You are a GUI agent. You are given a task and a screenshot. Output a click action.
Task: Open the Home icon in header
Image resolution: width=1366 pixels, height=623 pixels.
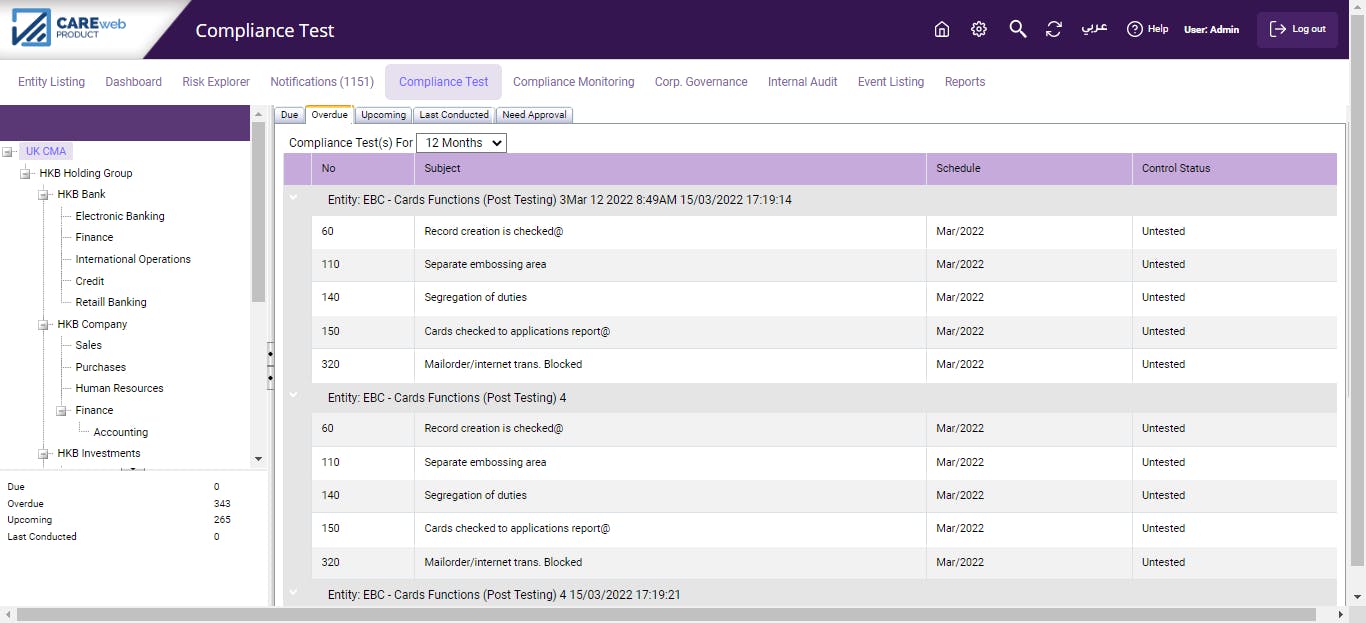pyautogui.click(x=941, y=29)
